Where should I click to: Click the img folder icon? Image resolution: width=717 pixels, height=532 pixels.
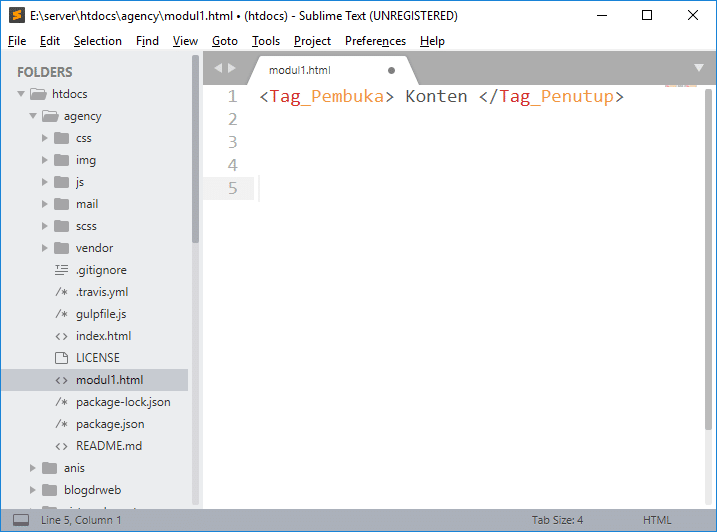click(x=61, y=160)
